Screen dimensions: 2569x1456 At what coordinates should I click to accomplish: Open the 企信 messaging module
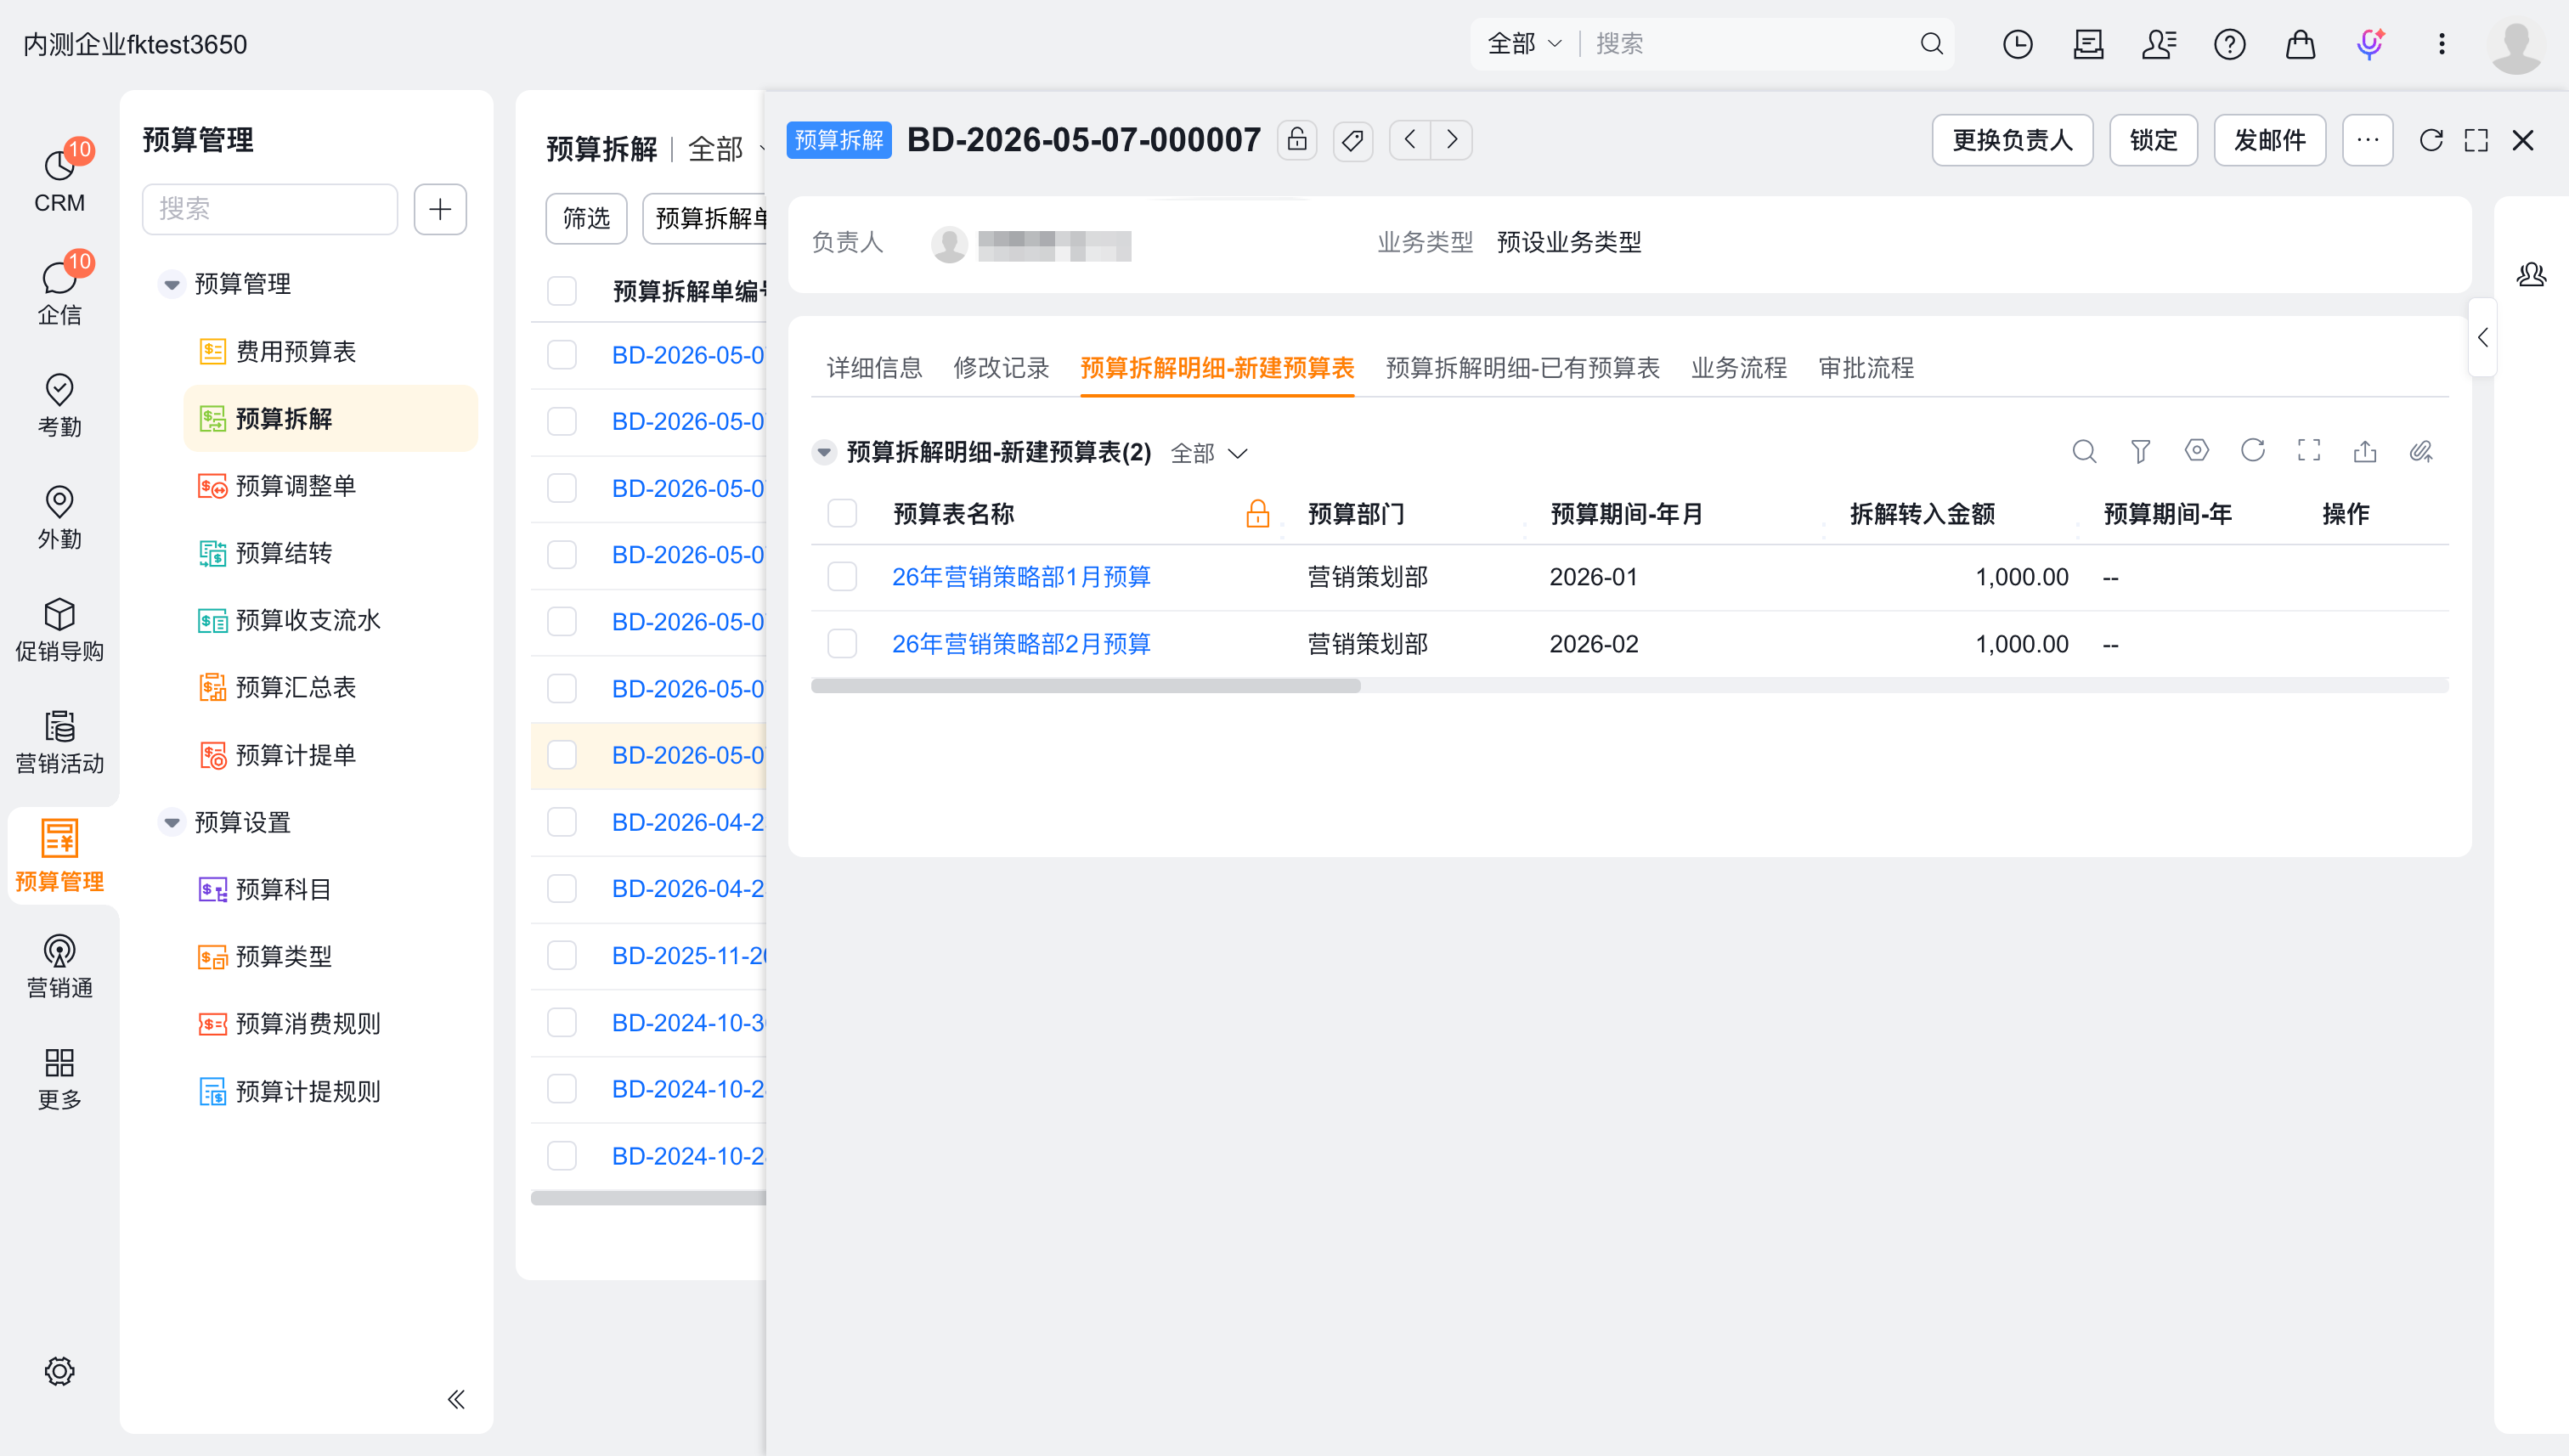click(59, 292)
